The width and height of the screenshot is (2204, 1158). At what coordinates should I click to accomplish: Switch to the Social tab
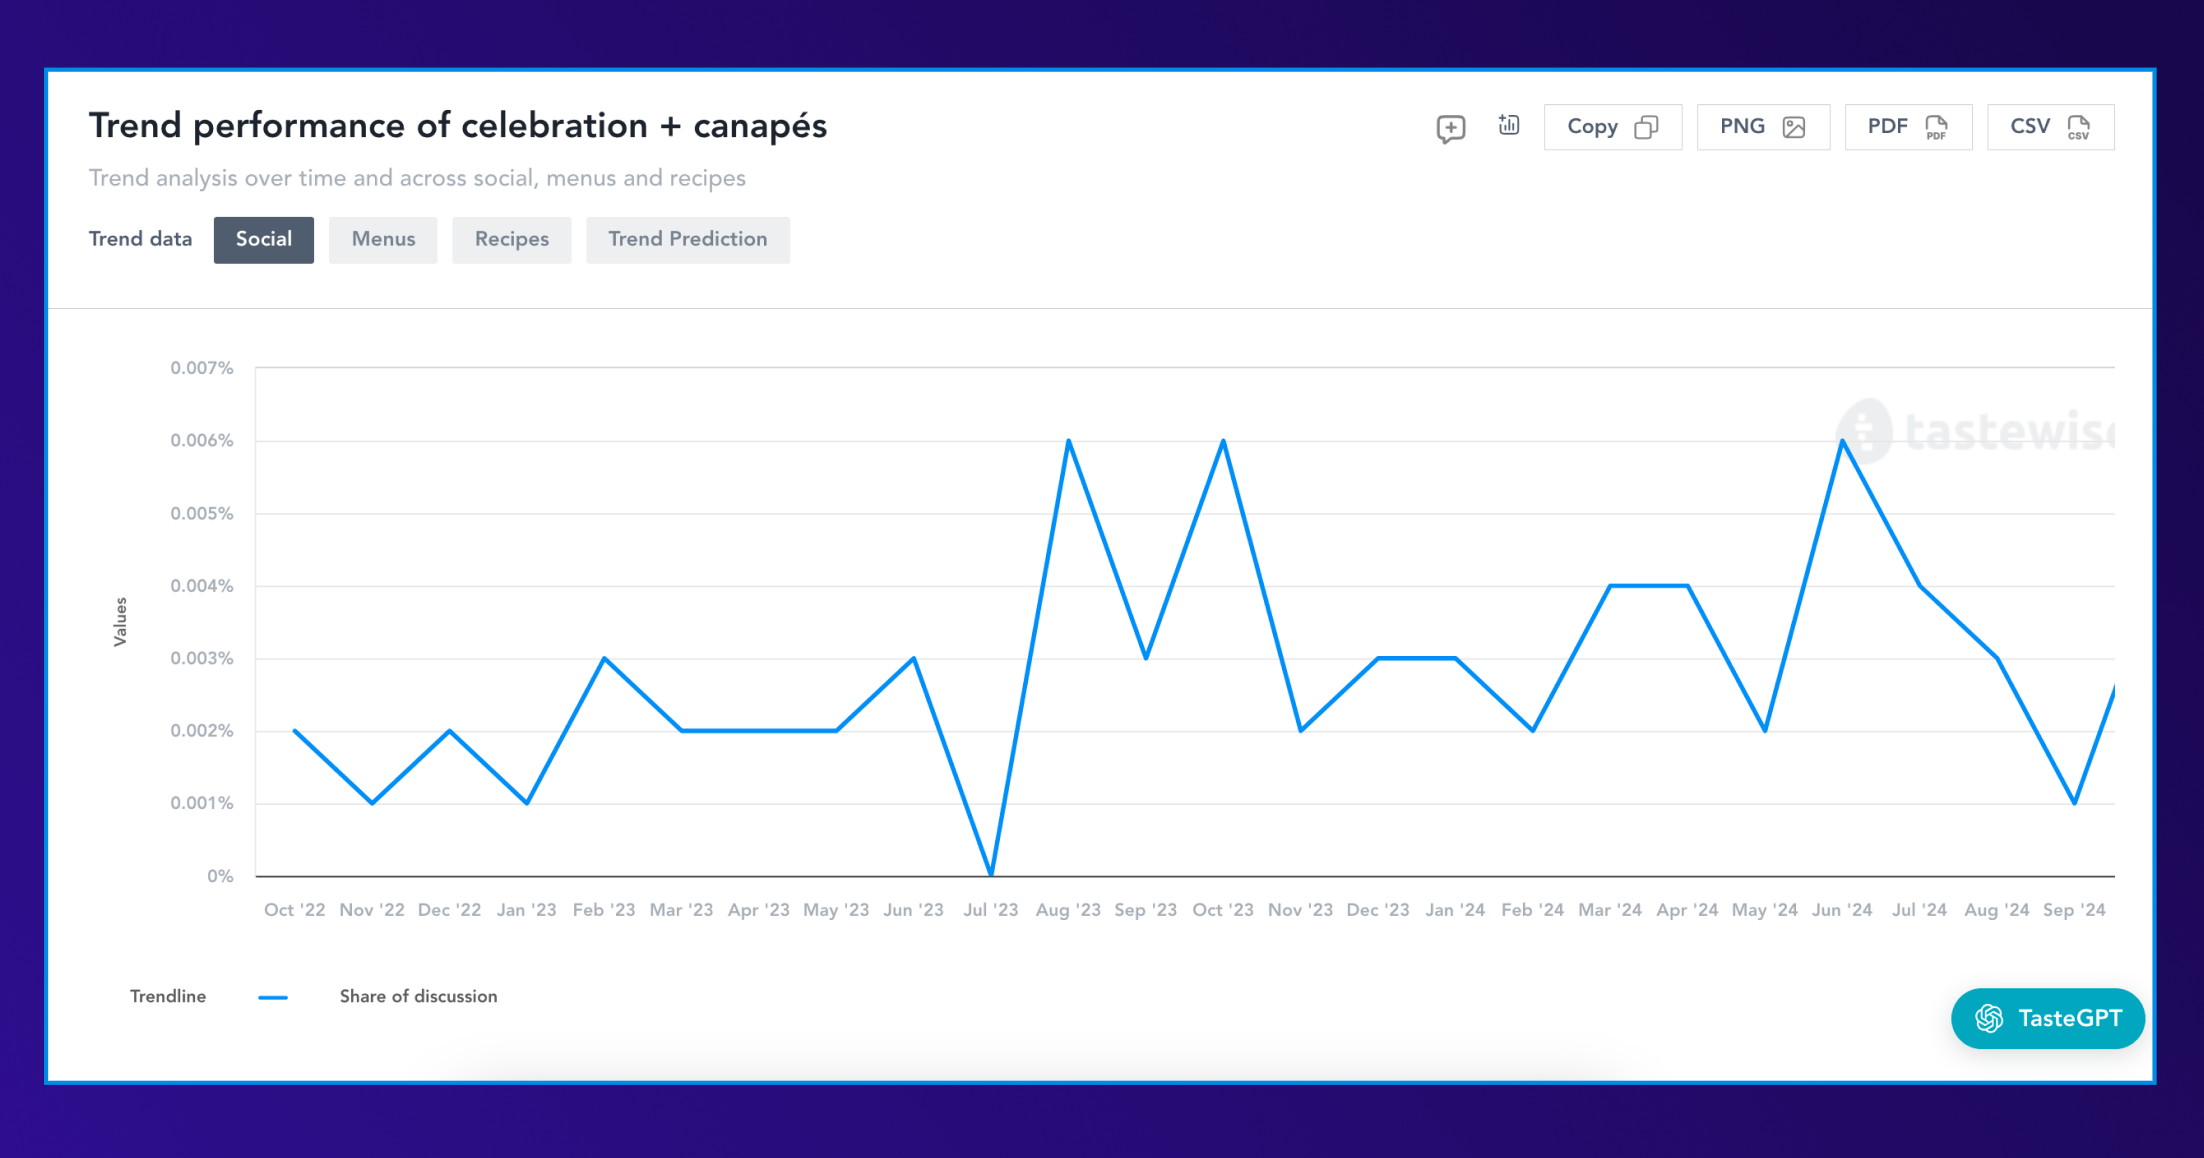pyautogui.click(x=262, y=239)
